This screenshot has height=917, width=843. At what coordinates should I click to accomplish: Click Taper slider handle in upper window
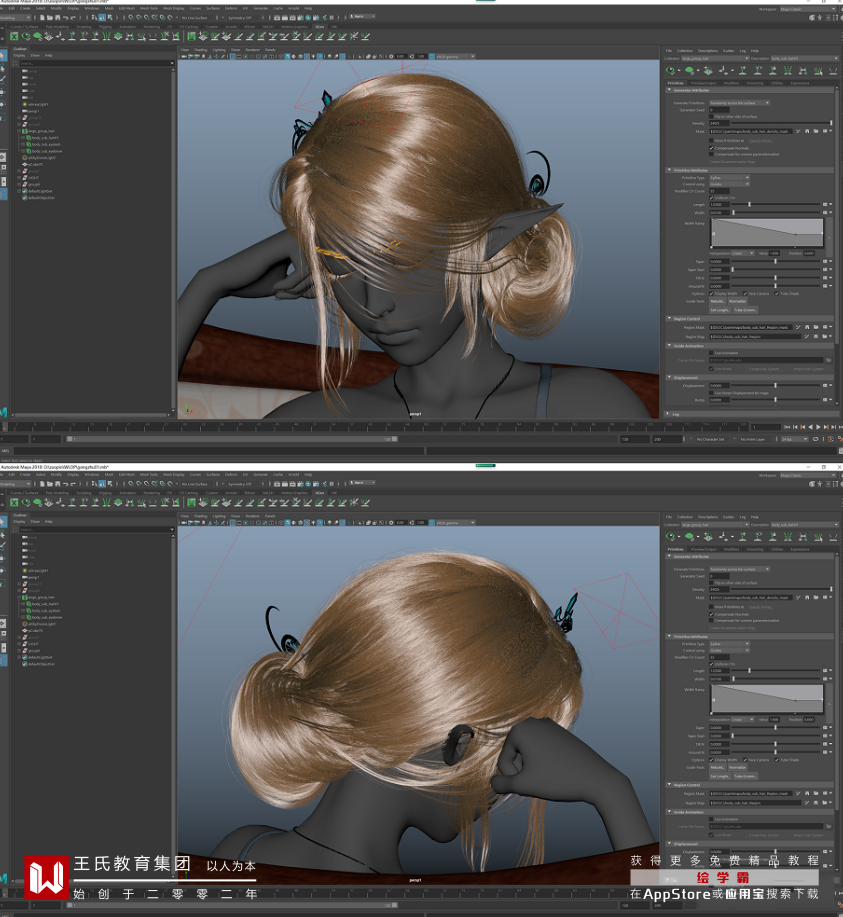pyautogui.click(x=775, y=261)
